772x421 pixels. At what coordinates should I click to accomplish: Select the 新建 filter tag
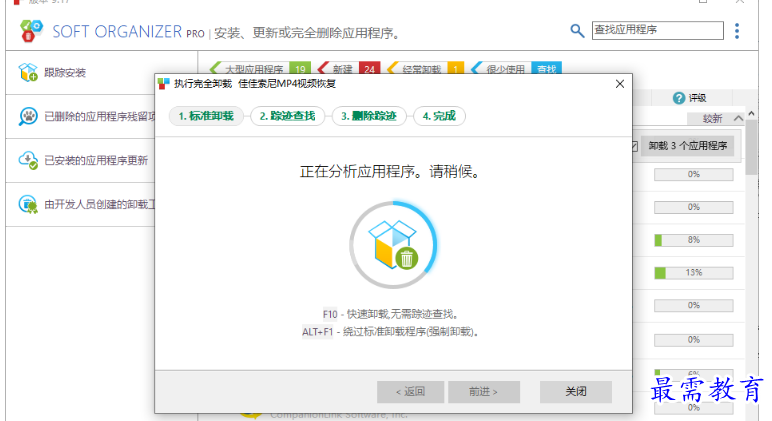point(349,68)
